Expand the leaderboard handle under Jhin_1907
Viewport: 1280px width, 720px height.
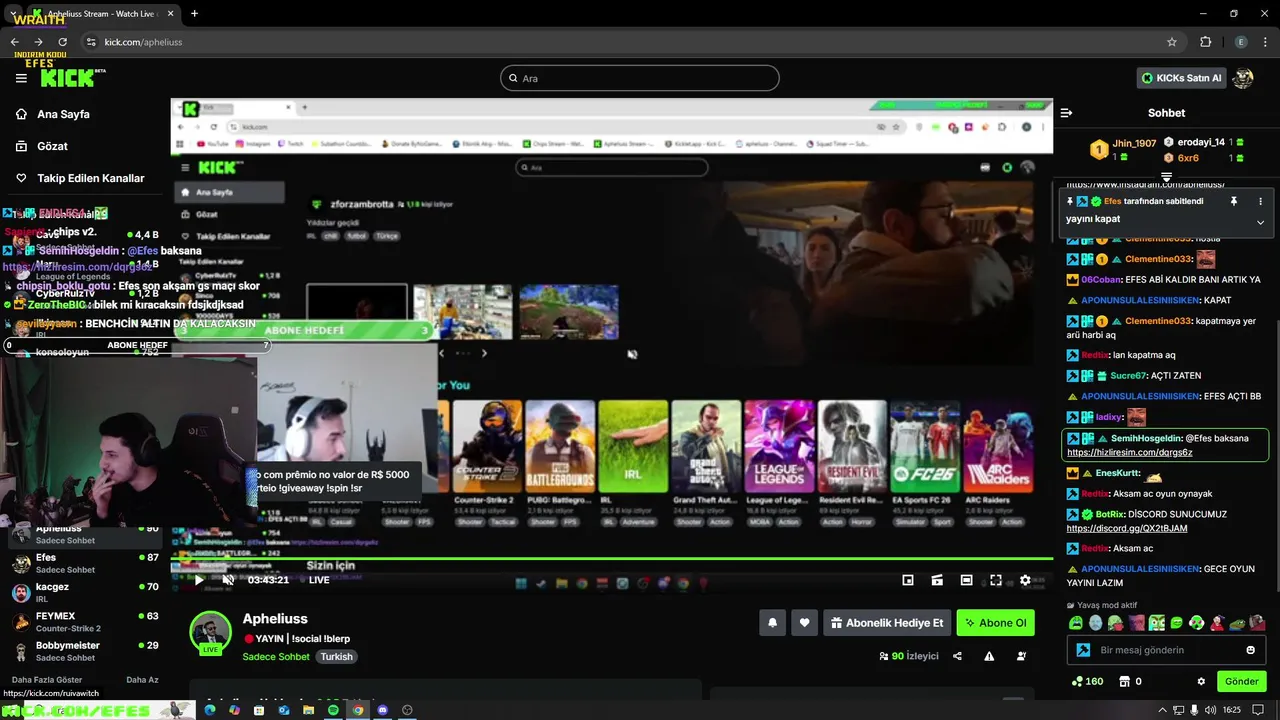(1166, 177)
